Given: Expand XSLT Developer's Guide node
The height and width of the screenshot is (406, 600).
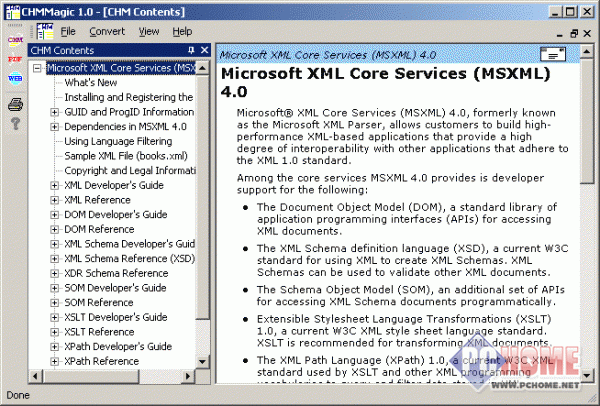Looking at the screenshot, I should coord(54,318).
